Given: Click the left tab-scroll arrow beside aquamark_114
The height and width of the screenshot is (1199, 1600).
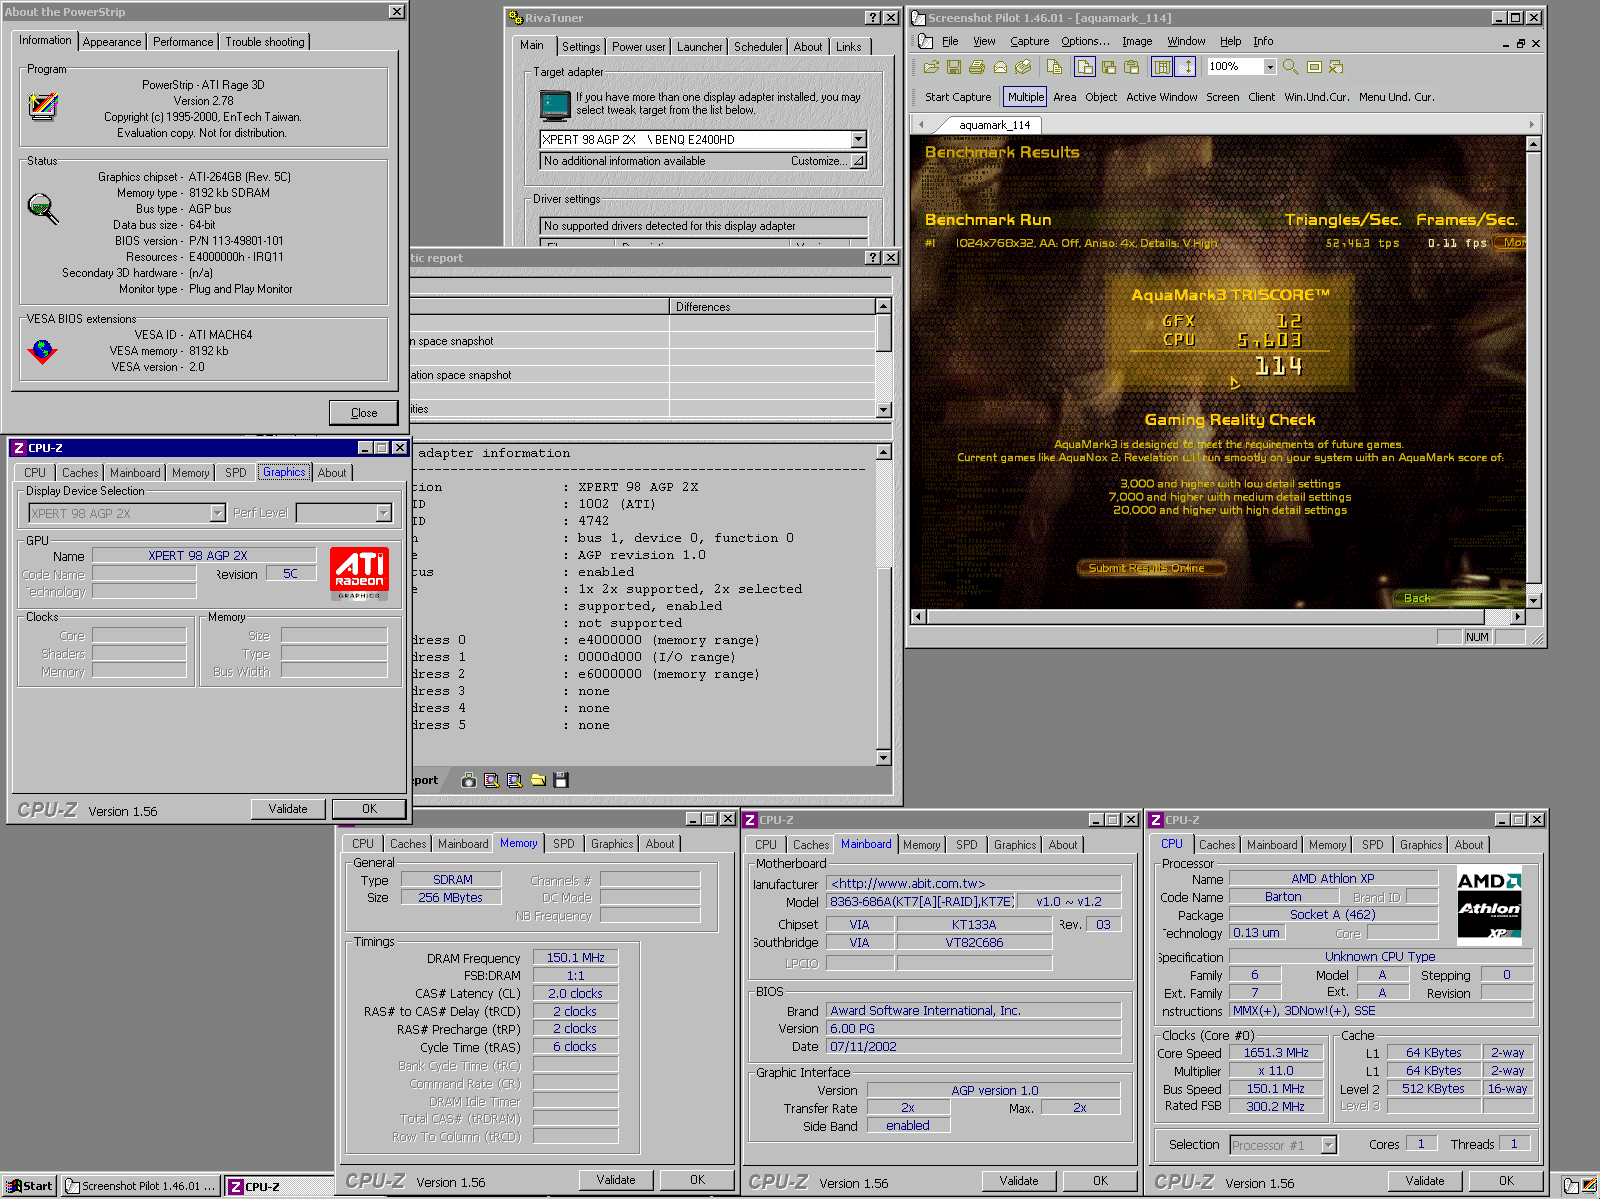Looking at the screenshot, I should pyautogui.click(x=921, y=125).
